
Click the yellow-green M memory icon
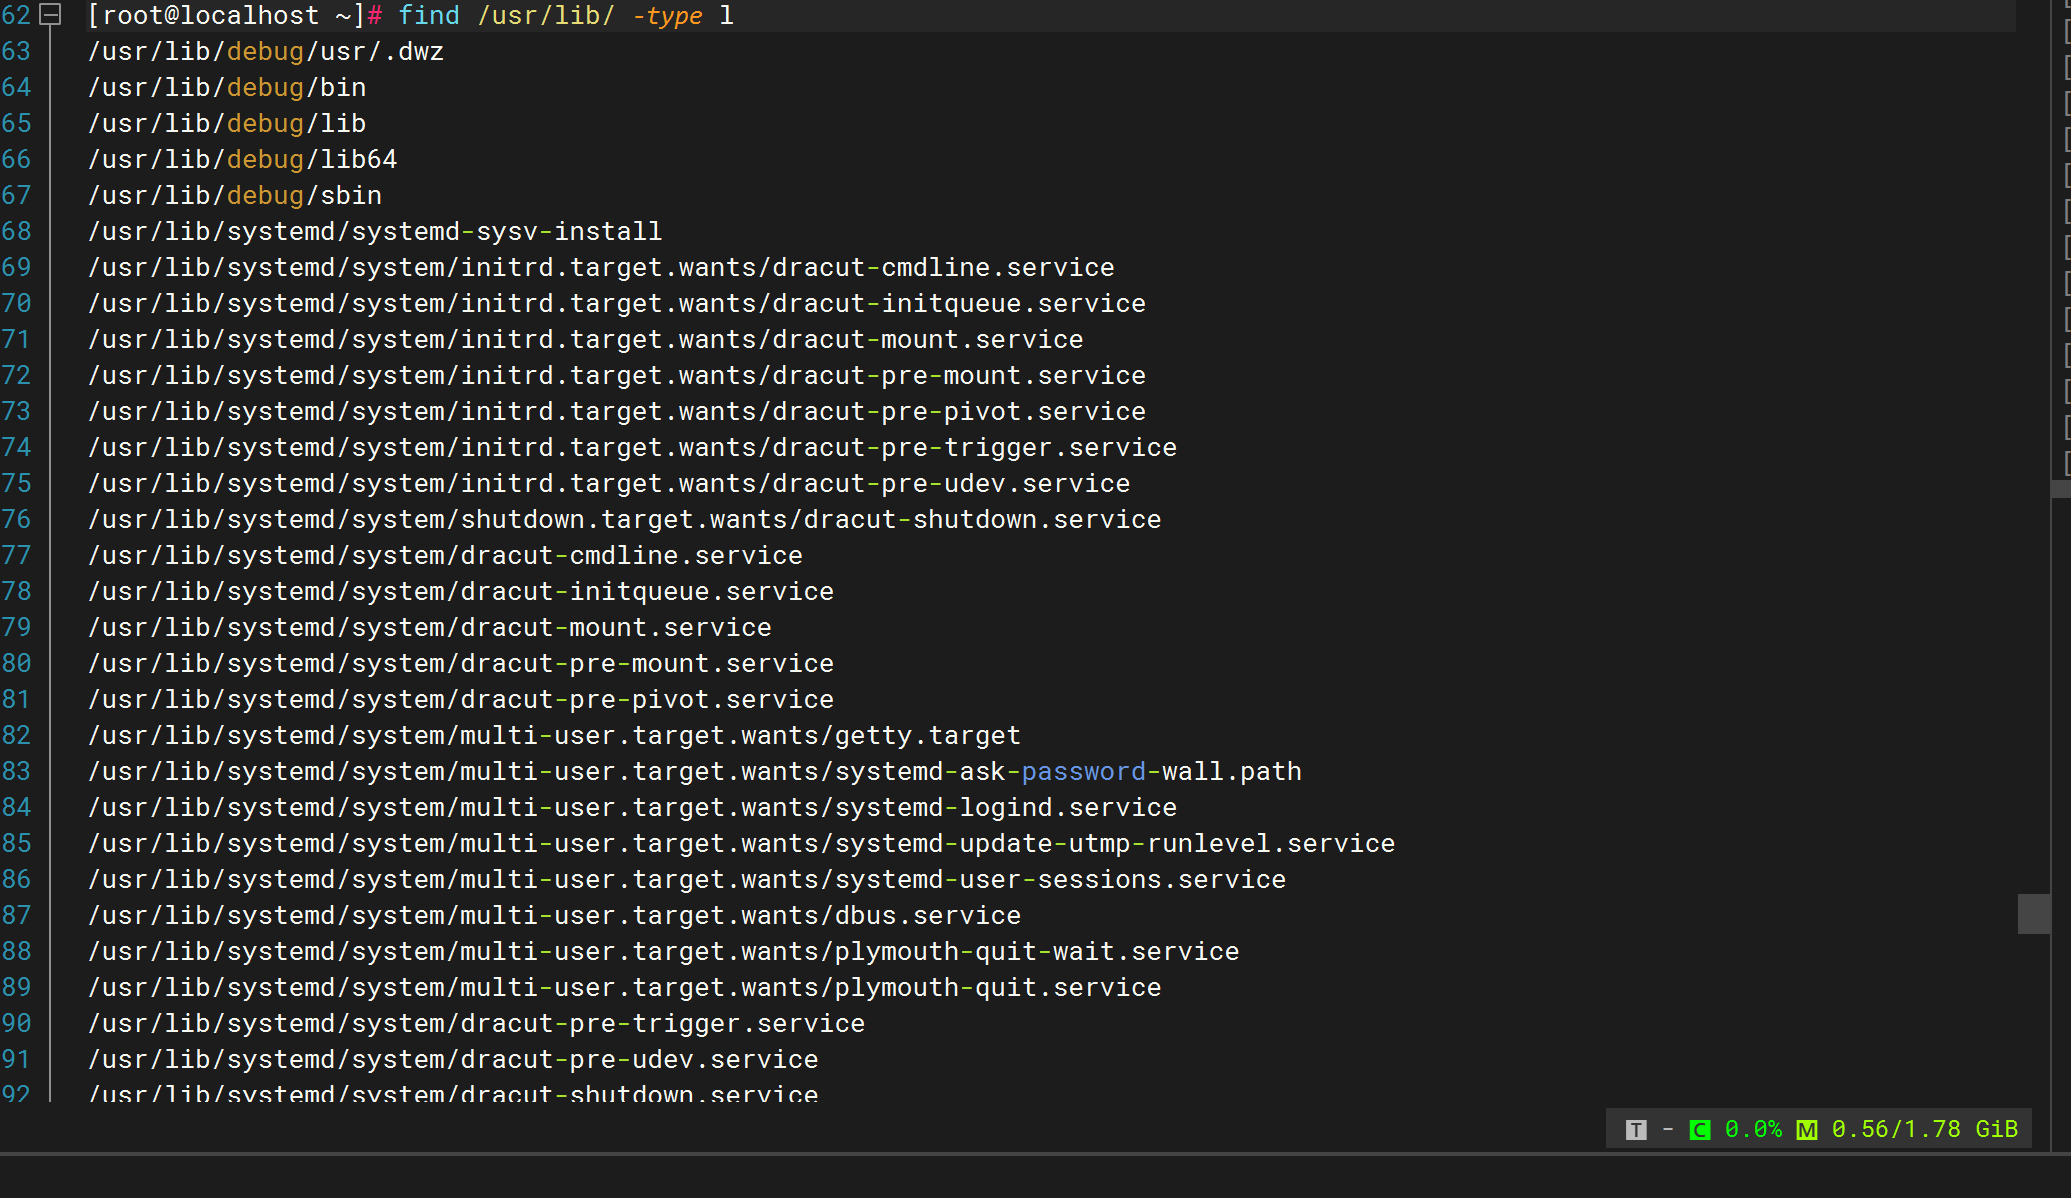tap(1806, 1130)
